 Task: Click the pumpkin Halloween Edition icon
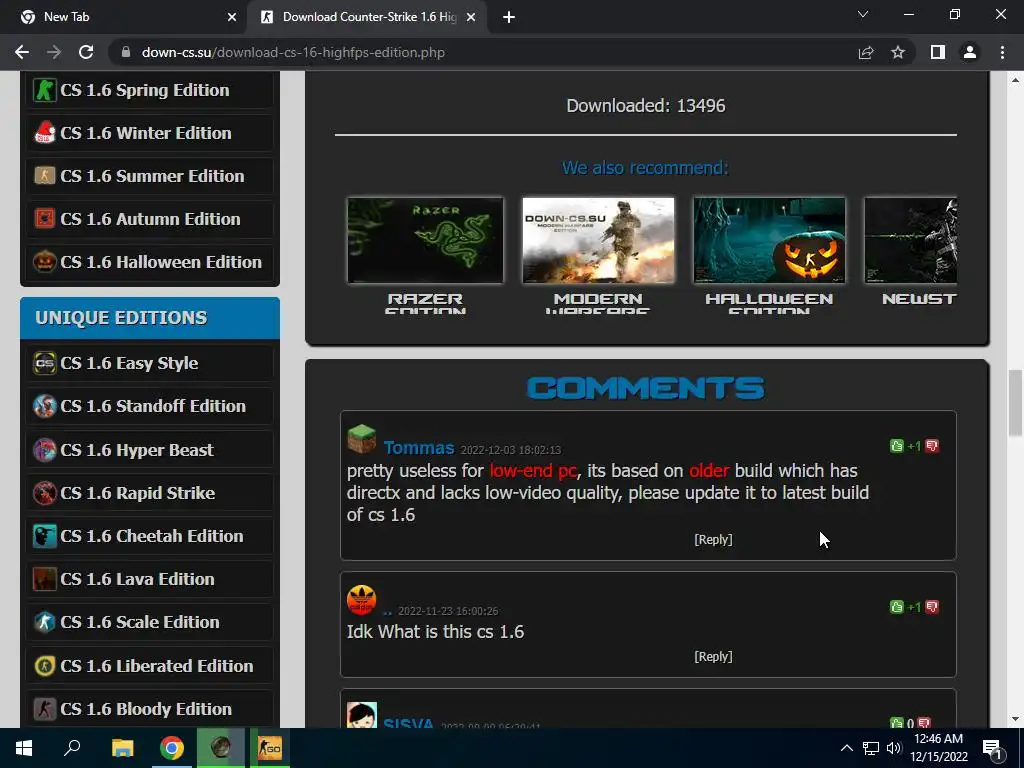[x=44, y=262]
